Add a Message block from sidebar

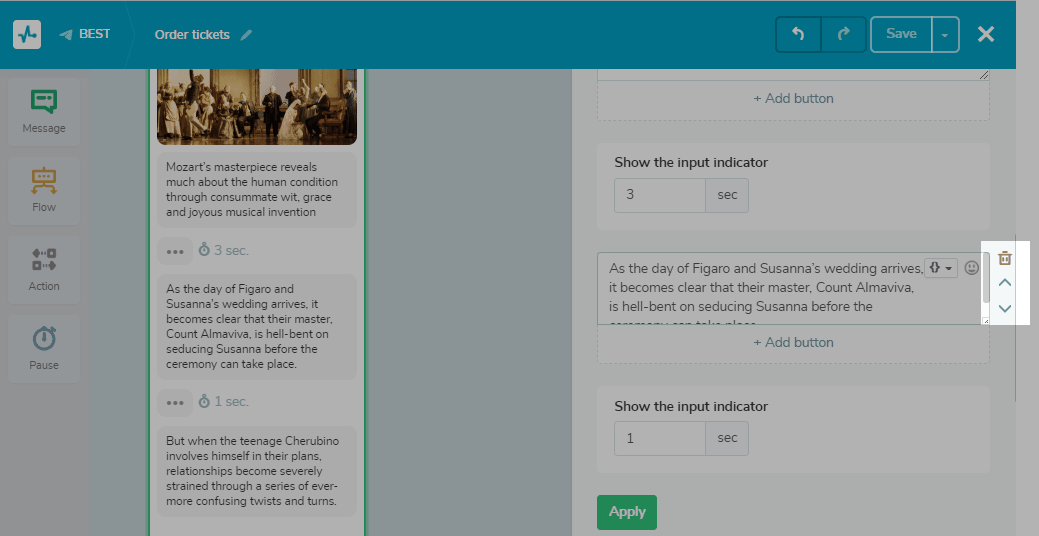click(44, 109)
